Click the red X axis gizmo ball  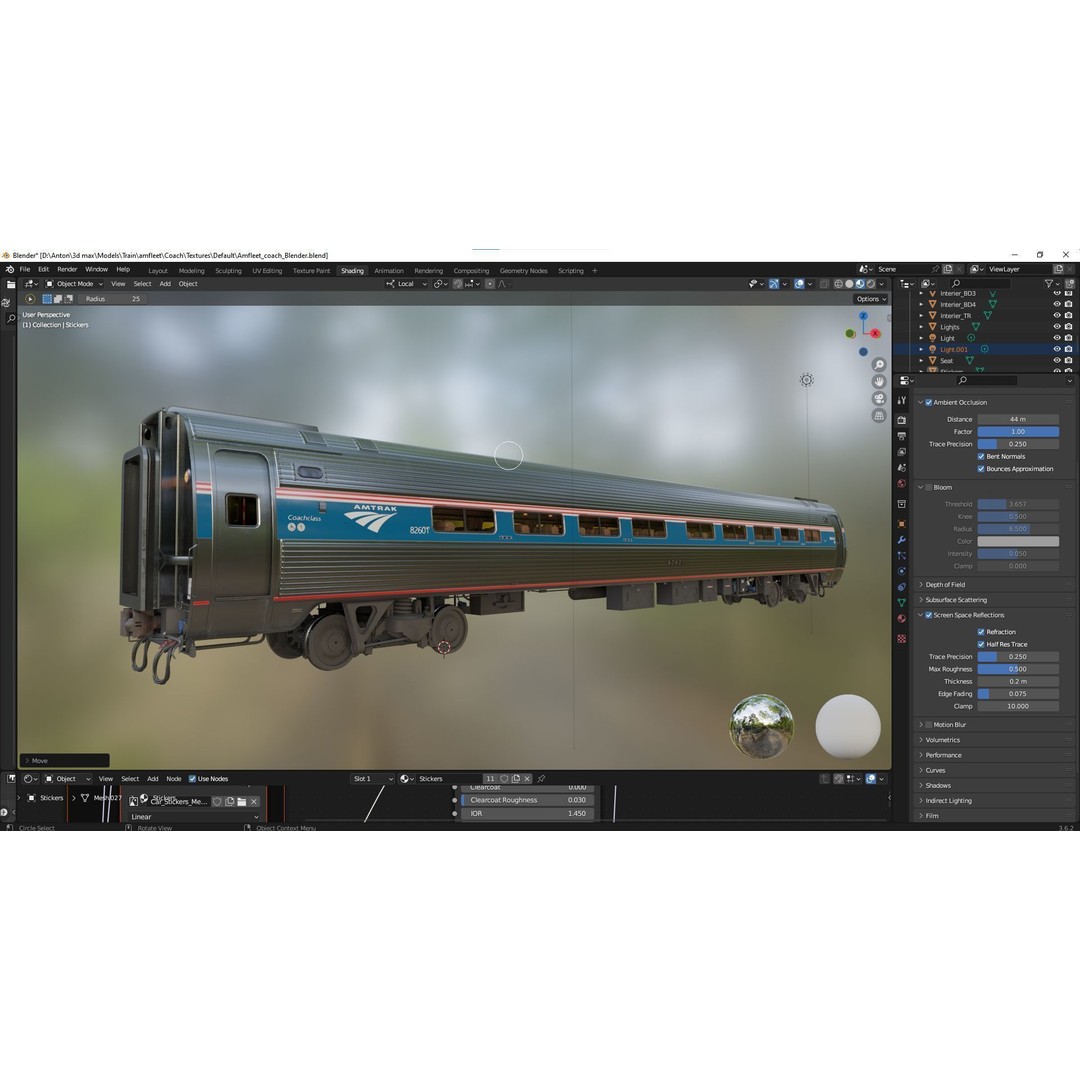point(875,333)
